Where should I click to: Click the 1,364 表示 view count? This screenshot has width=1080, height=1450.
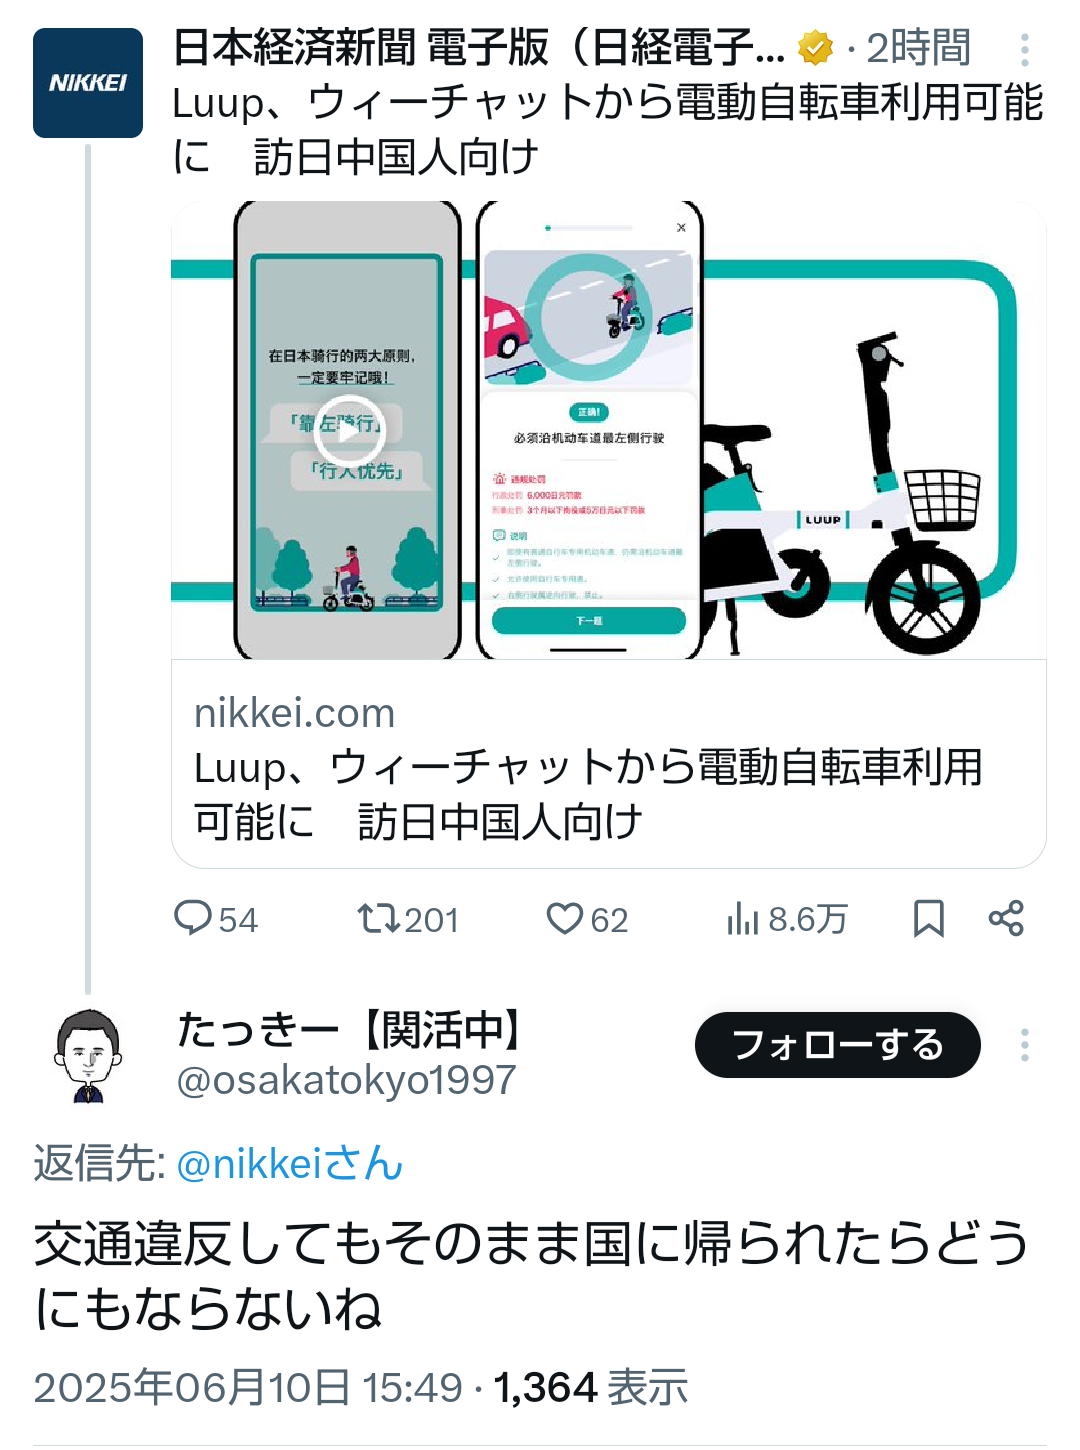click(x=591, y=1388)
